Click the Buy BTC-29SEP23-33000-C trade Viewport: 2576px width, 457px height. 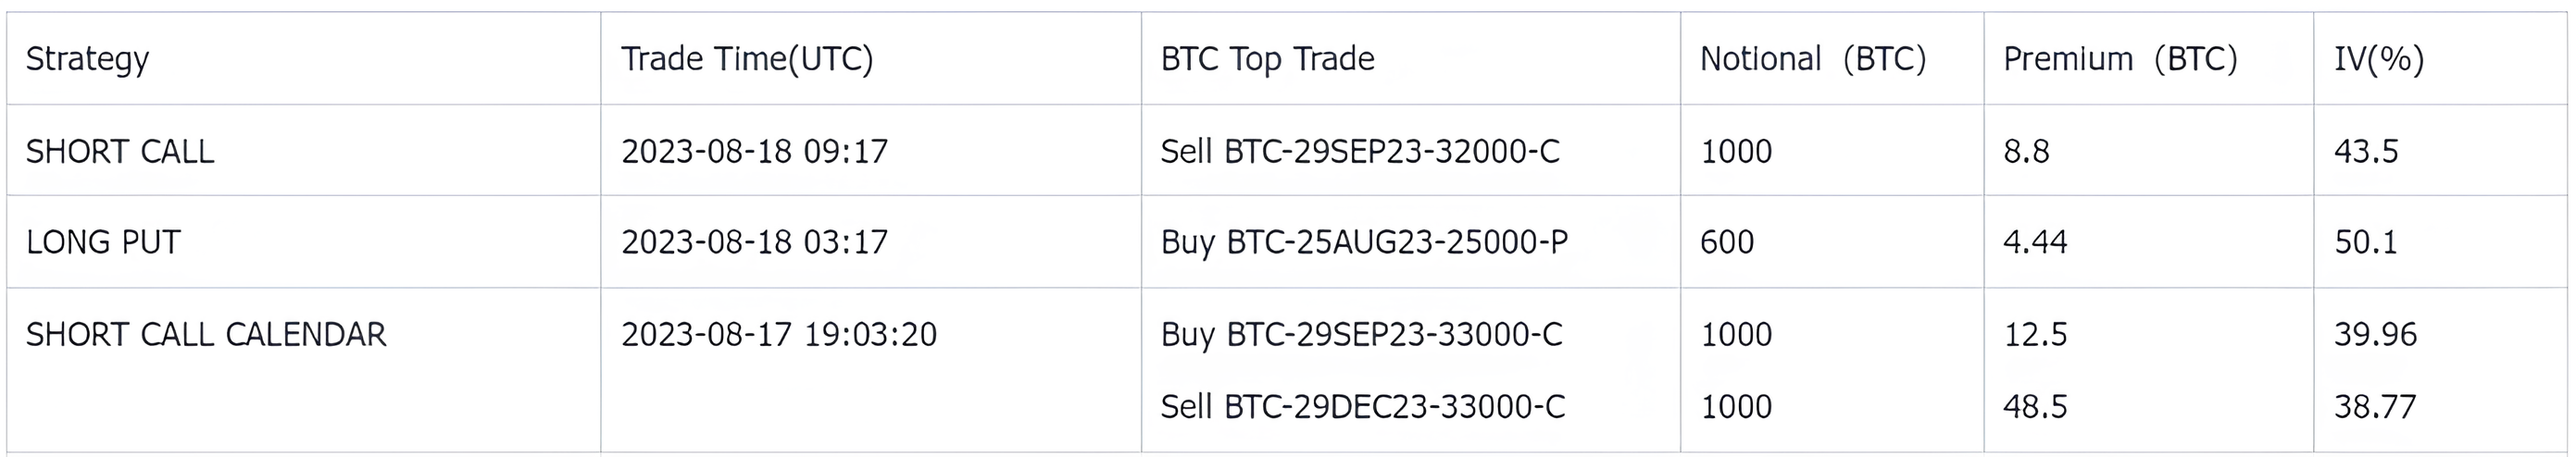pos(1361,334)
